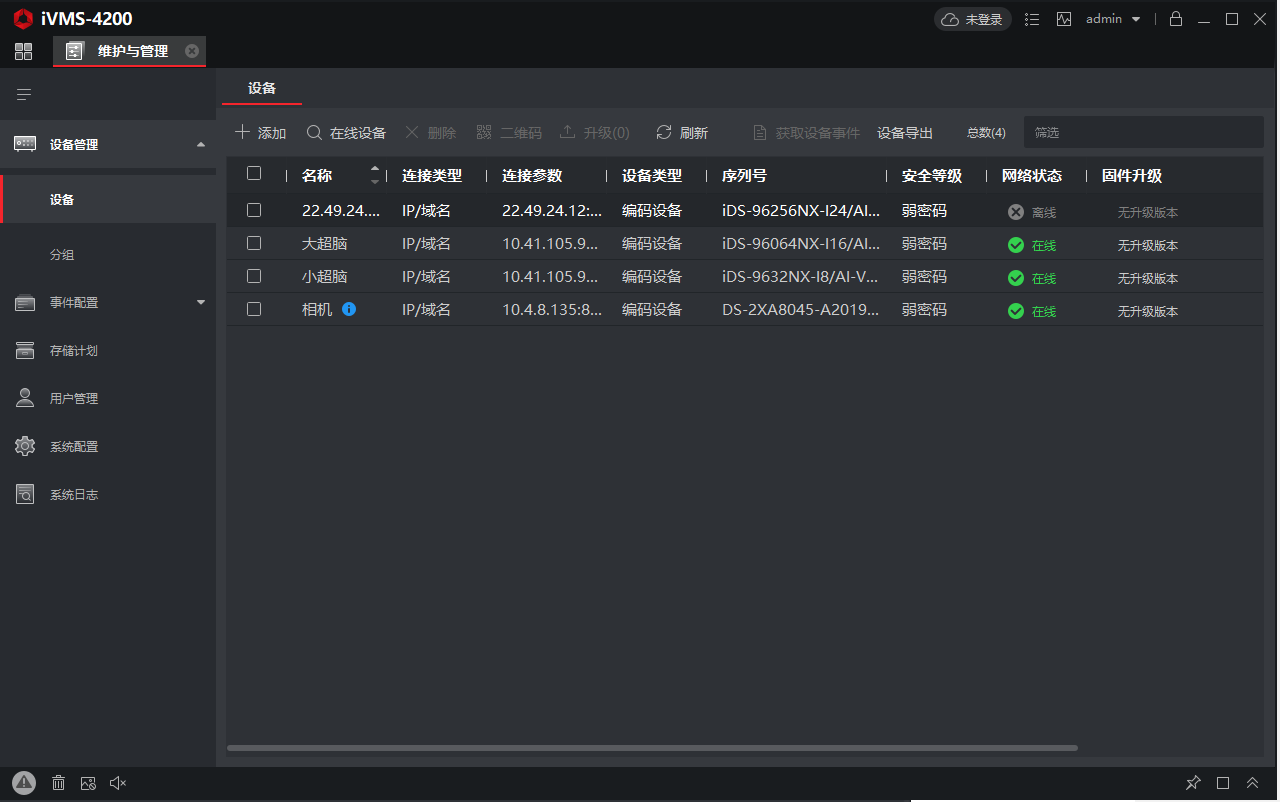The width and height of the screenshot is (1280, 802).
Task: Click the pin icon in bottom right
Action: click(1192, 783)
